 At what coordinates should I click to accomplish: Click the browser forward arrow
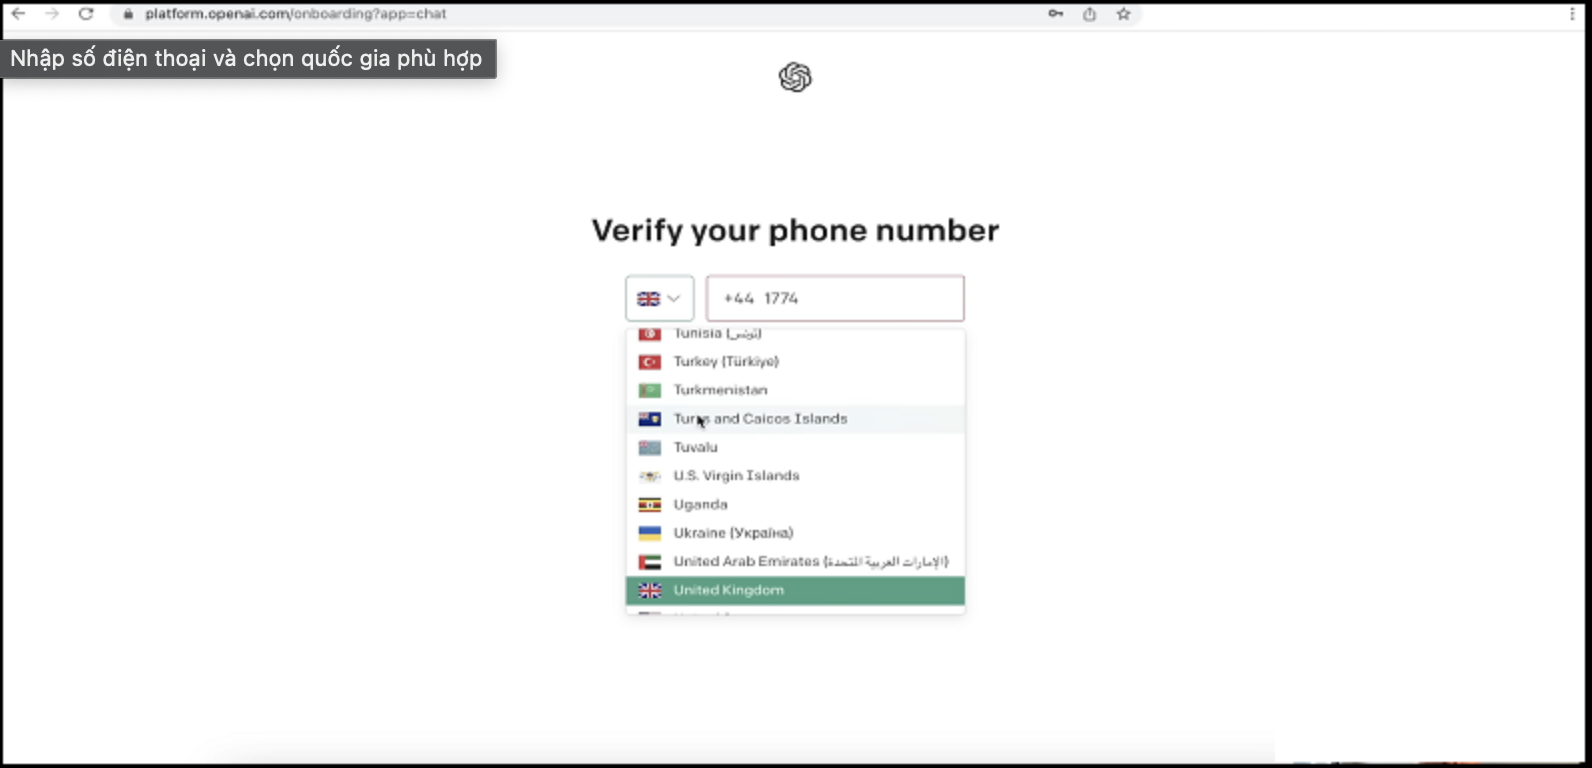pos(52,14)
